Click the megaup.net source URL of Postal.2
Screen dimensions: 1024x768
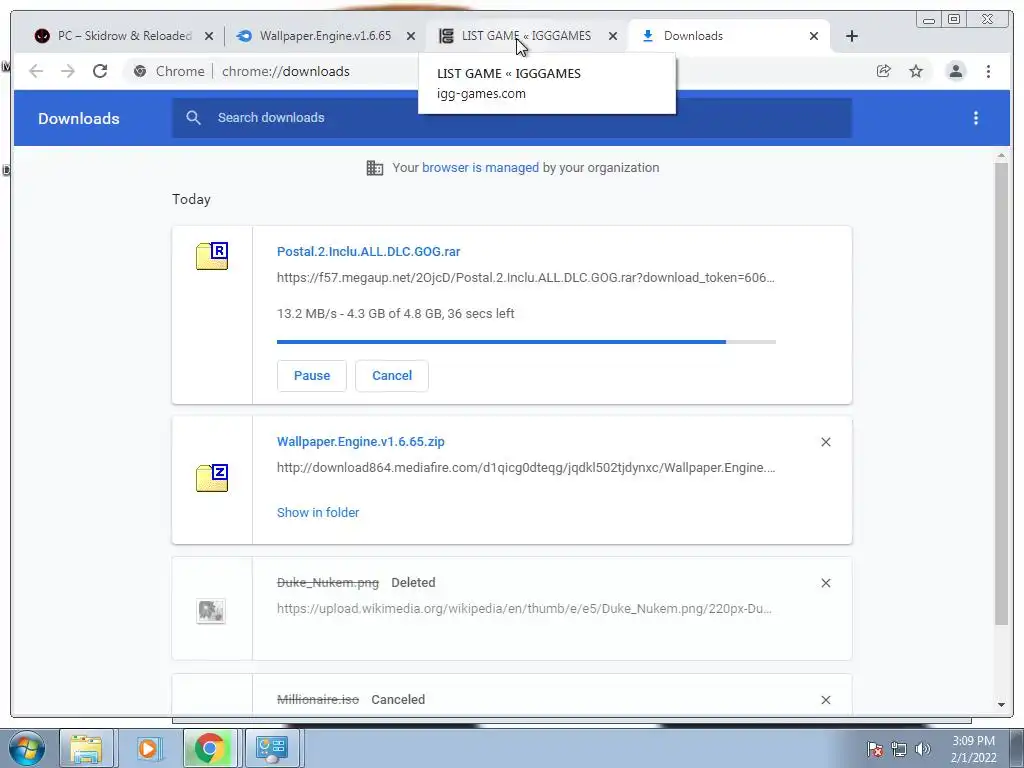(x=526, y=278)
